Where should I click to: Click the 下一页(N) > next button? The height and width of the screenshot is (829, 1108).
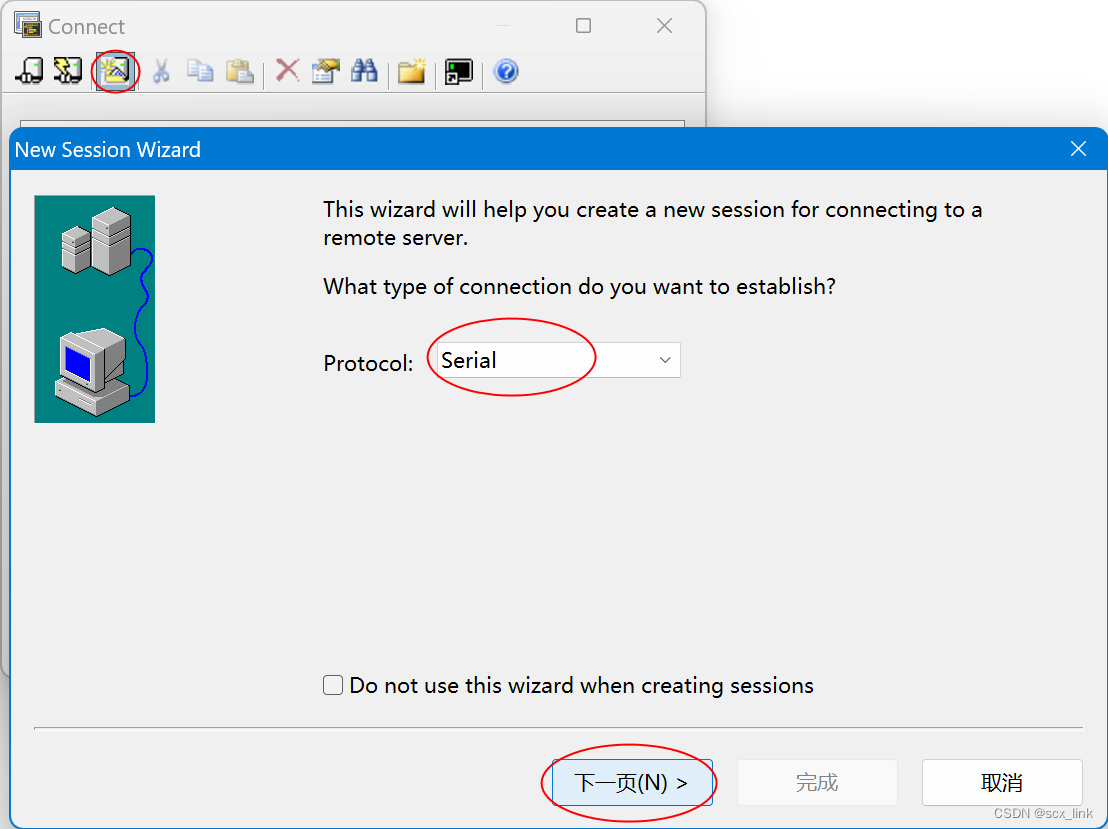pos(632,782)
